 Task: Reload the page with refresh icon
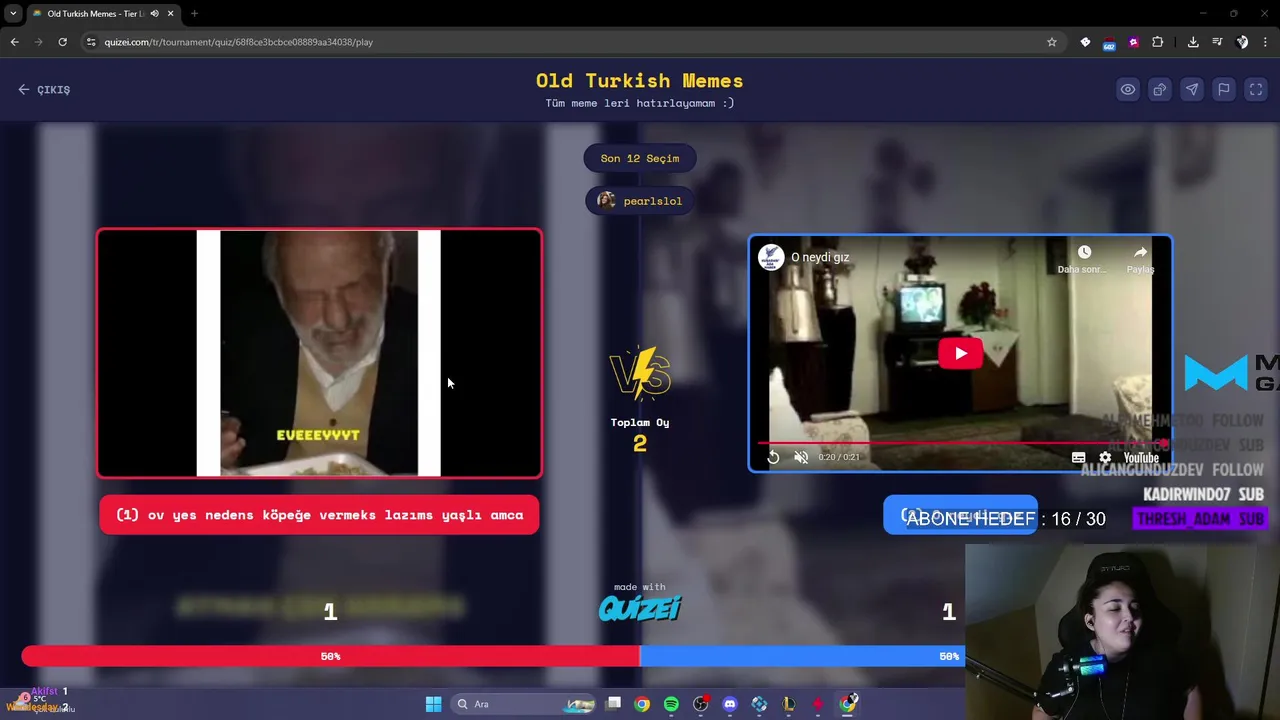[62, 42]
